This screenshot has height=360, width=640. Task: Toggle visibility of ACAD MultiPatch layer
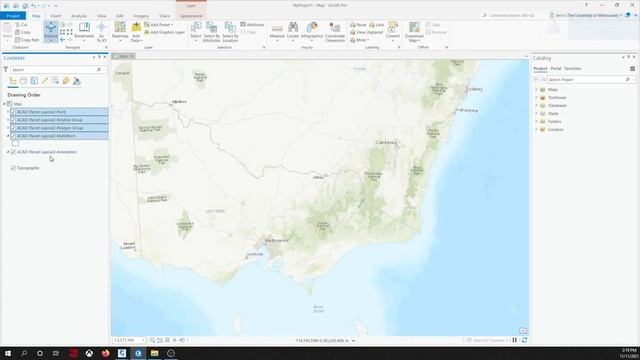[13, 136]
